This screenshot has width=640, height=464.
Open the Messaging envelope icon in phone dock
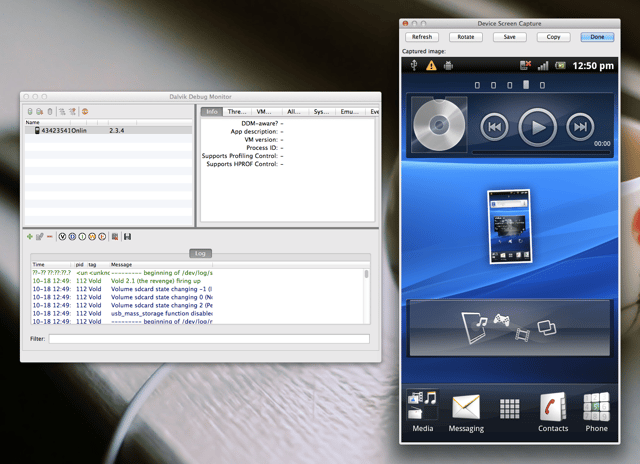(466, 412)
